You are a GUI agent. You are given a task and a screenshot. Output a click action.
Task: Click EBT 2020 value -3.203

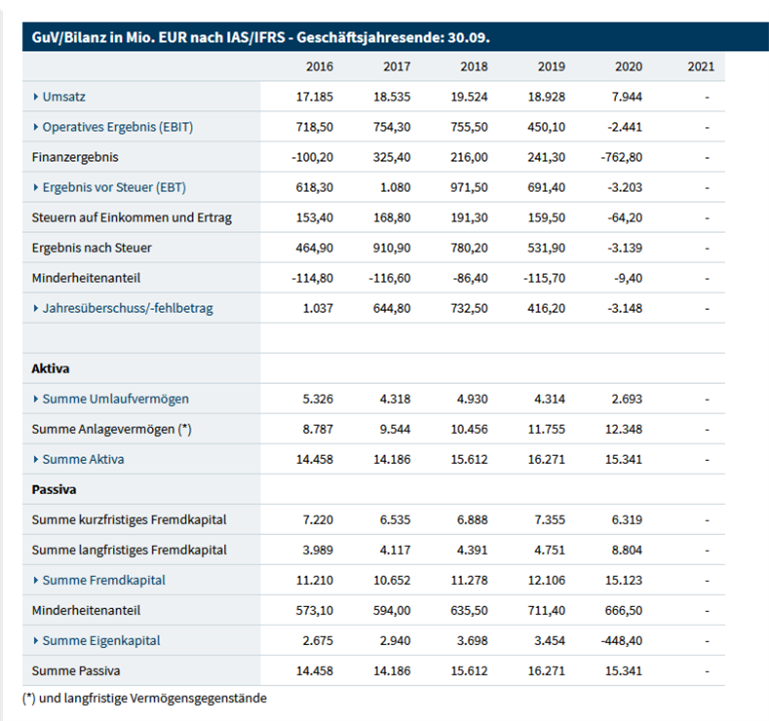pyautogui.click(x=625, y=187)
